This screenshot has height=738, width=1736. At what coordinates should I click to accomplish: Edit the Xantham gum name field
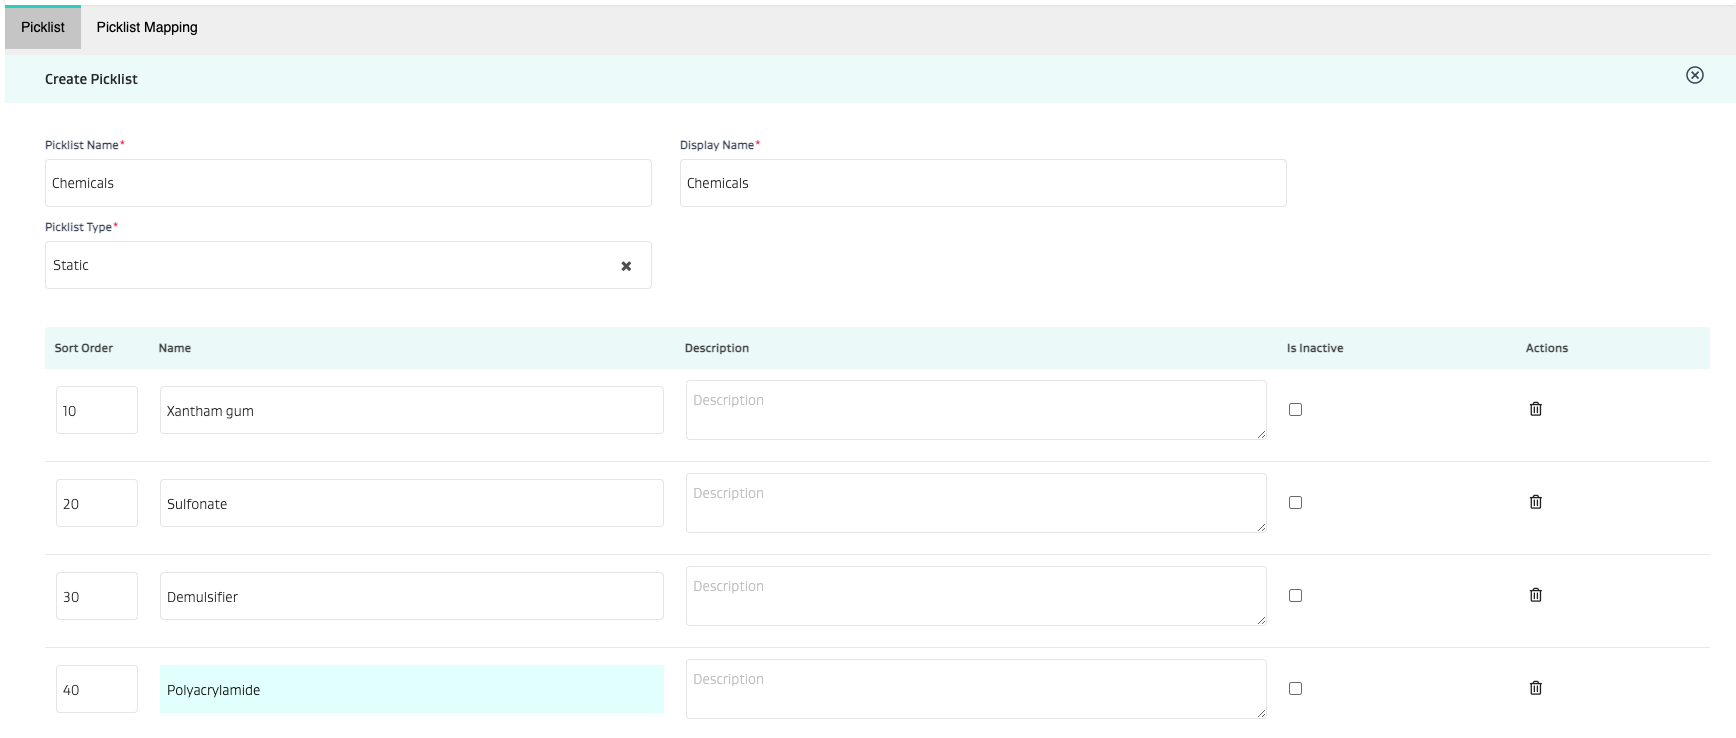click(x=411, y=410)
